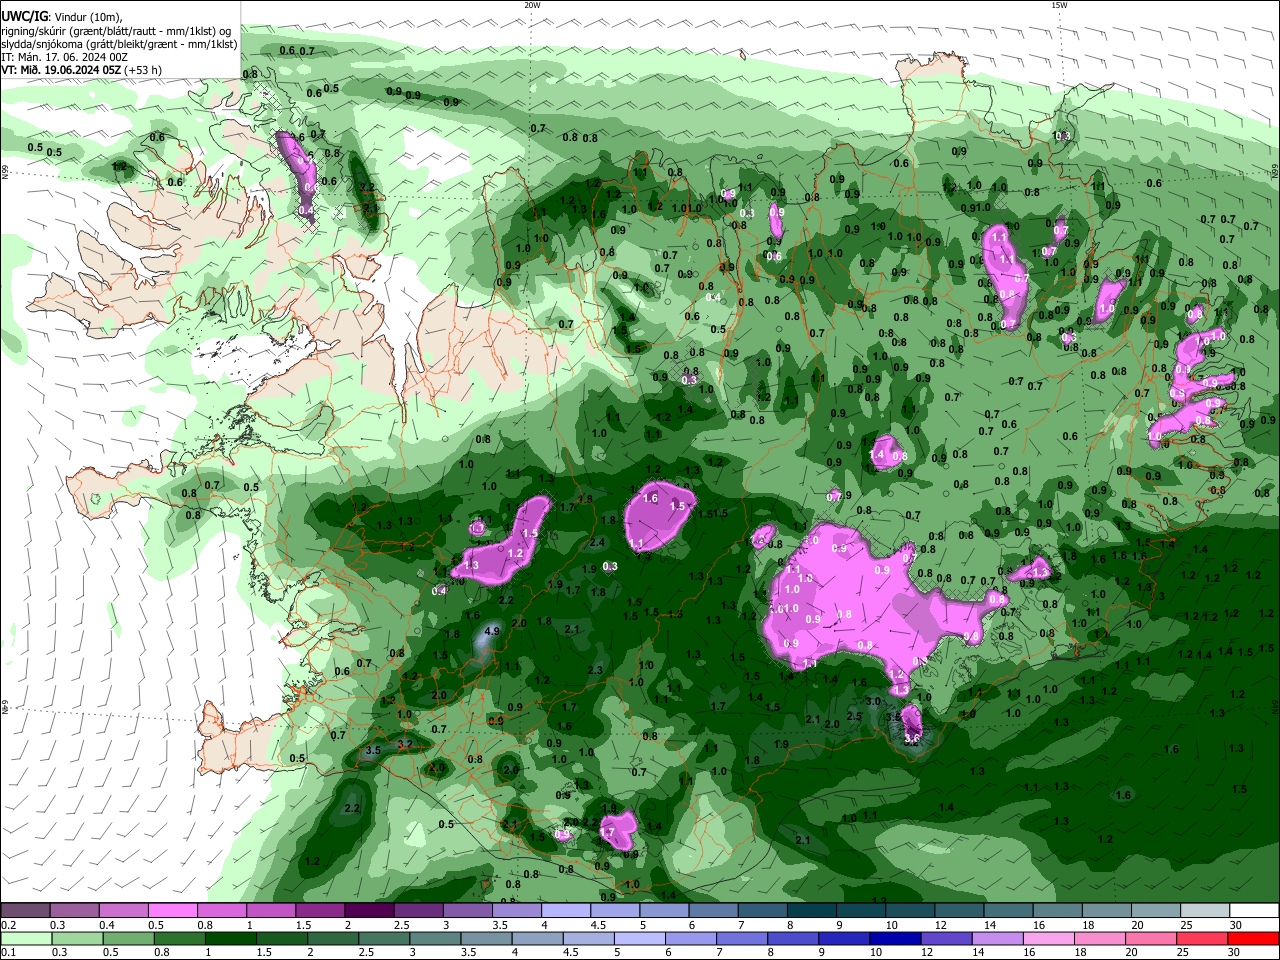The width and height of the screenshot is (1280, 960).
Task: Choose the light lavender top legend swatch between 4 and 4.5
Action: click(x=564, y=911)
